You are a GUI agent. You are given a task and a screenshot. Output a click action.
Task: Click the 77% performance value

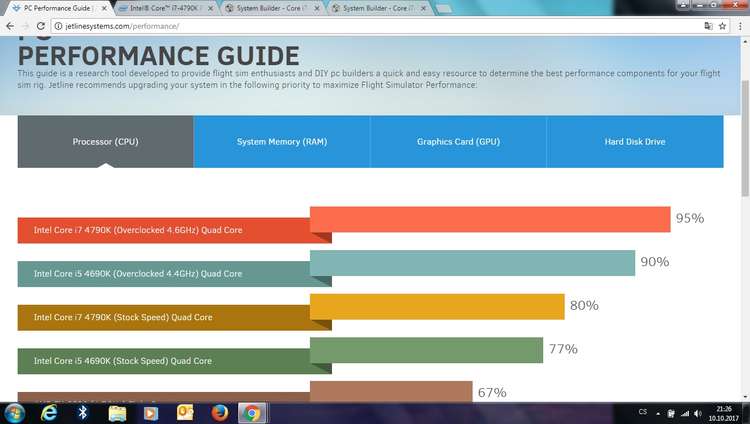pyautogui.click(x=563, y=349)
